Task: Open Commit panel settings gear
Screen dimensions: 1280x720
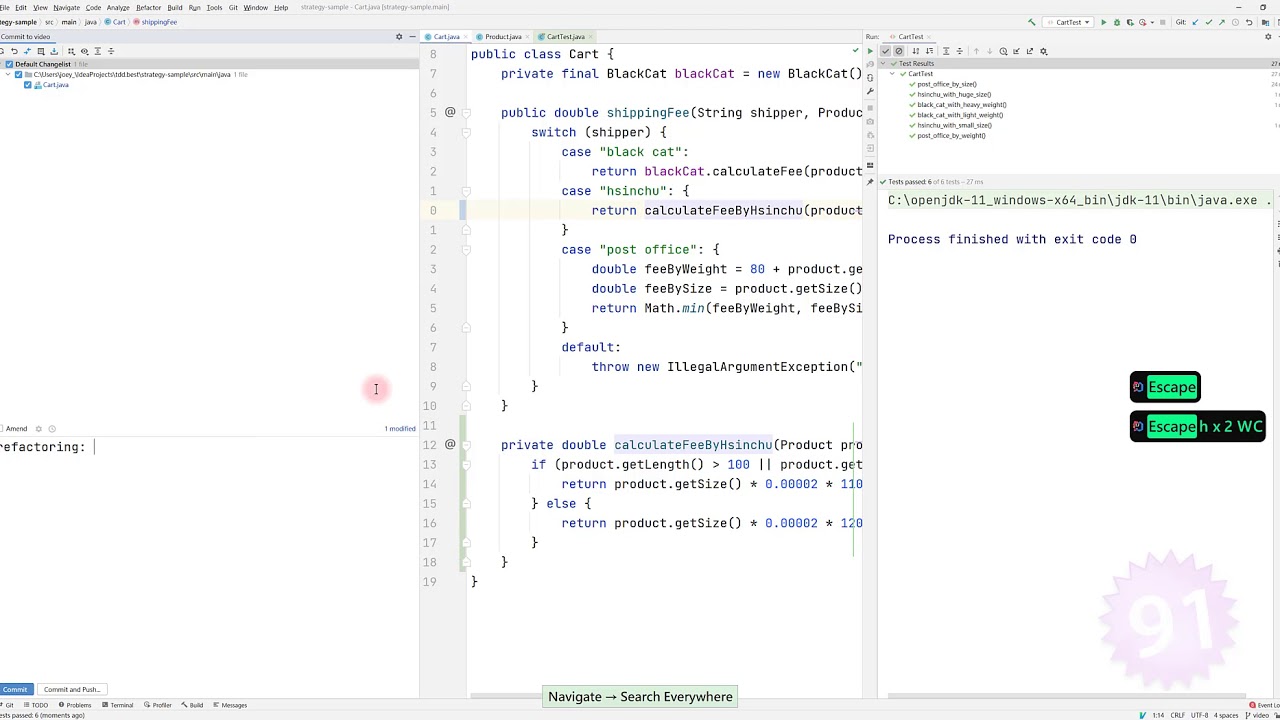Action: point(399,37)
